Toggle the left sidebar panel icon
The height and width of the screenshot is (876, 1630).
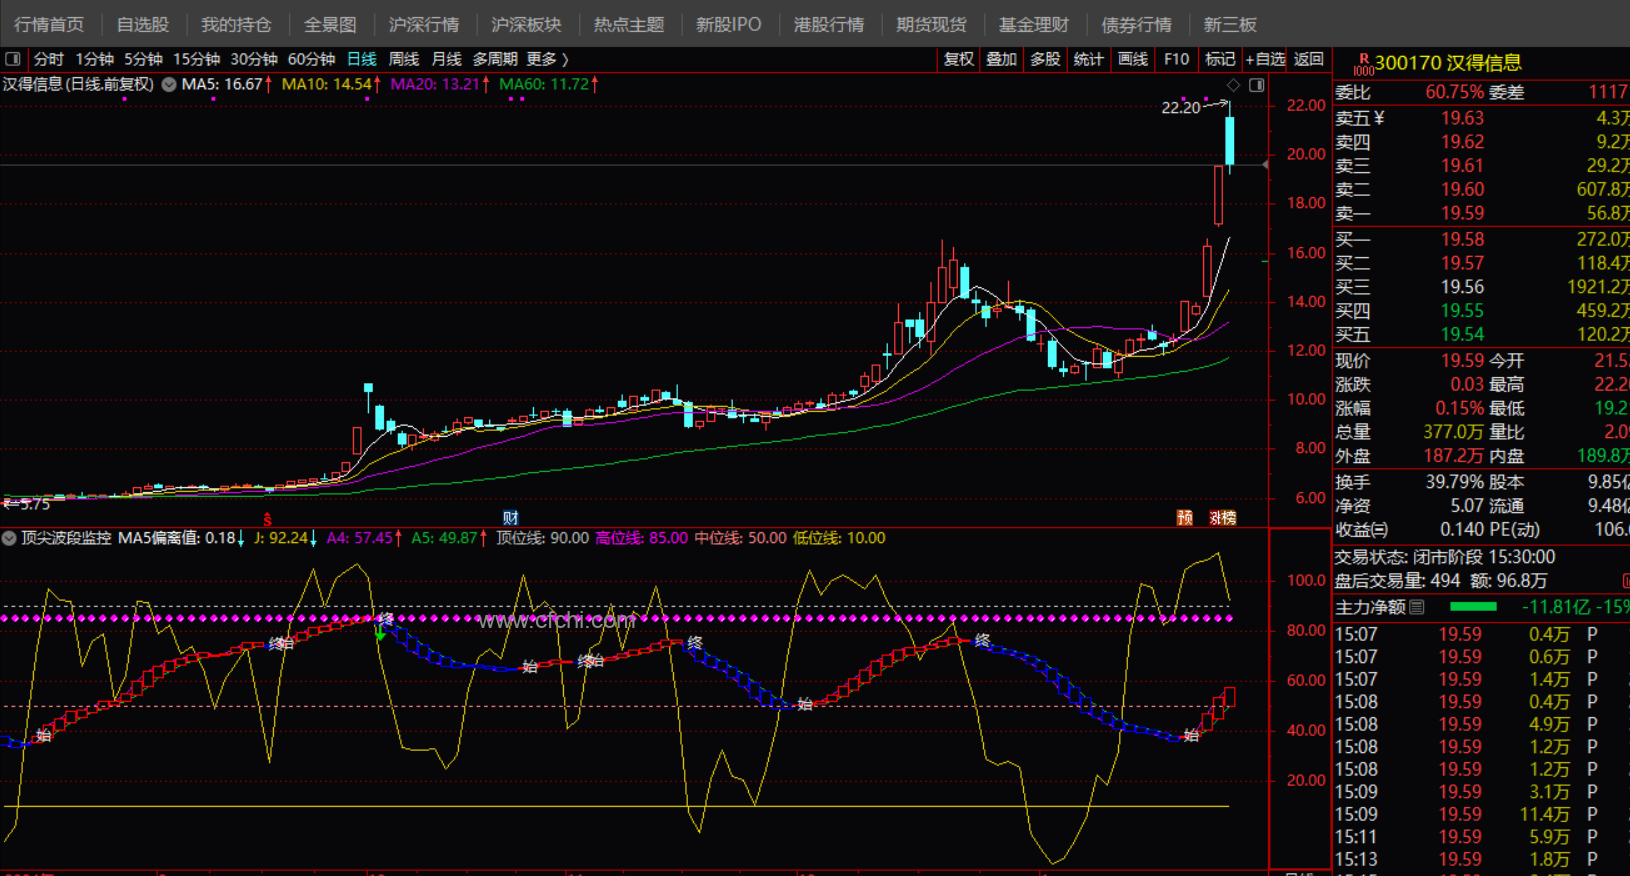tap(13, 59)
